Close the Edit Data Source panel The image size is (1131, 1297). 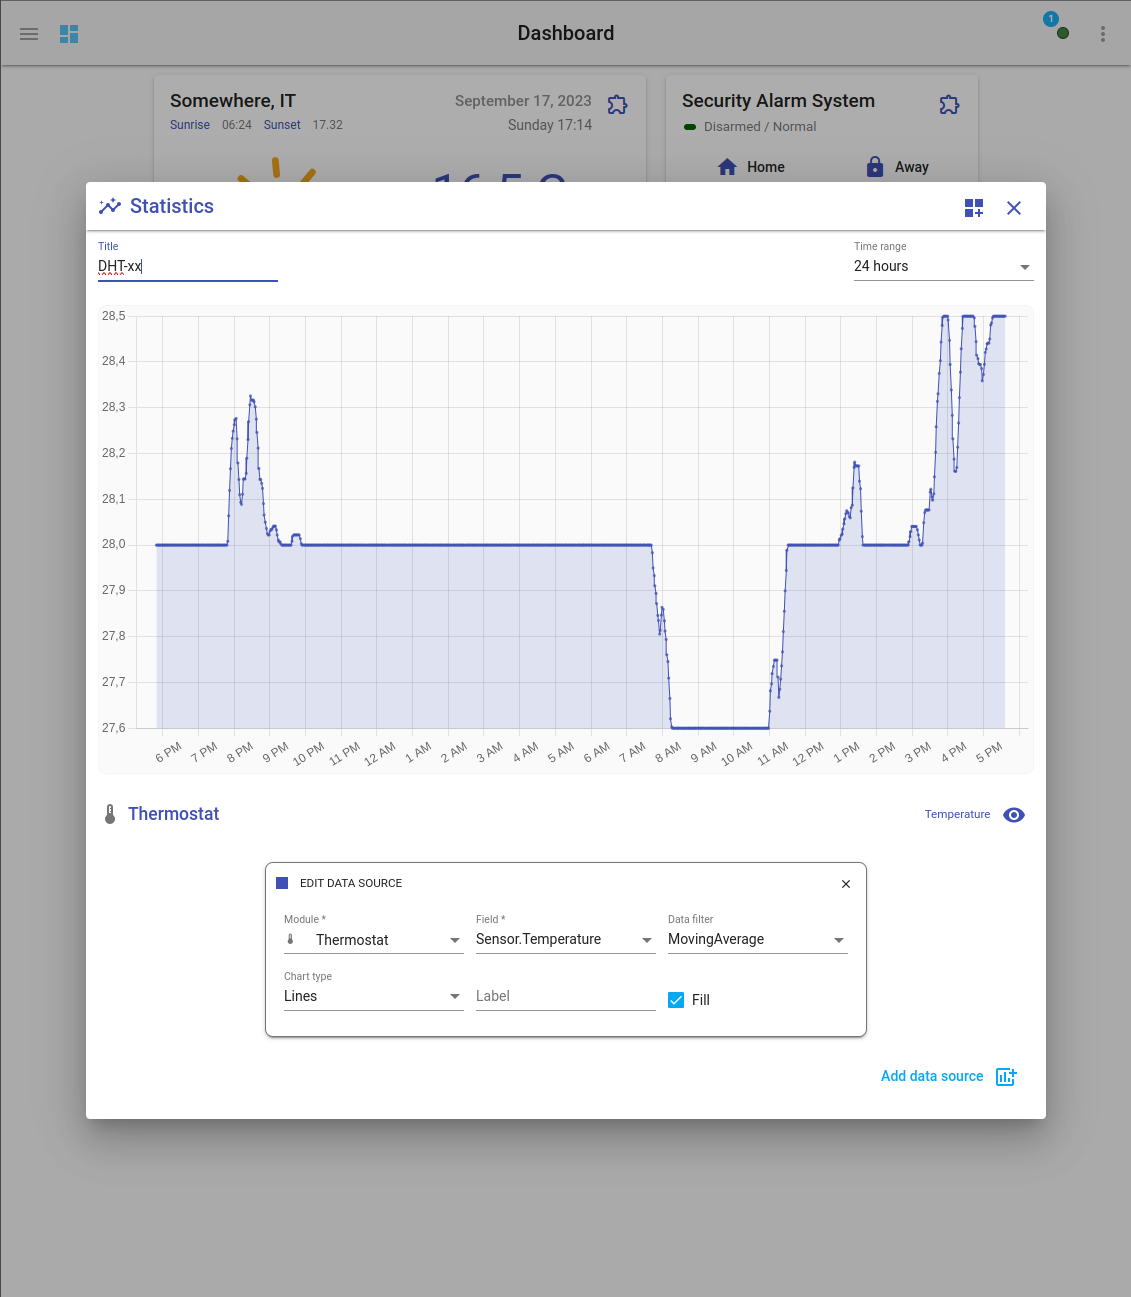click(x=846, y=884)
